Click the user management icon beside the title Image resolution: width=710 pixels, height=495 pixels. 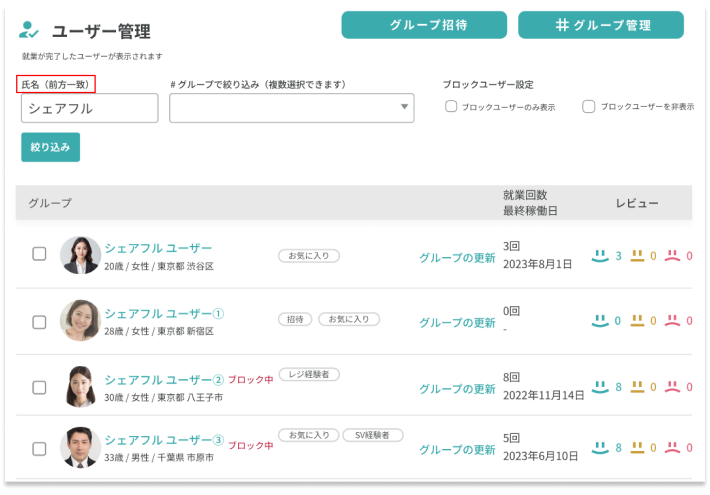pyautogui.click(x=30, y=30)
